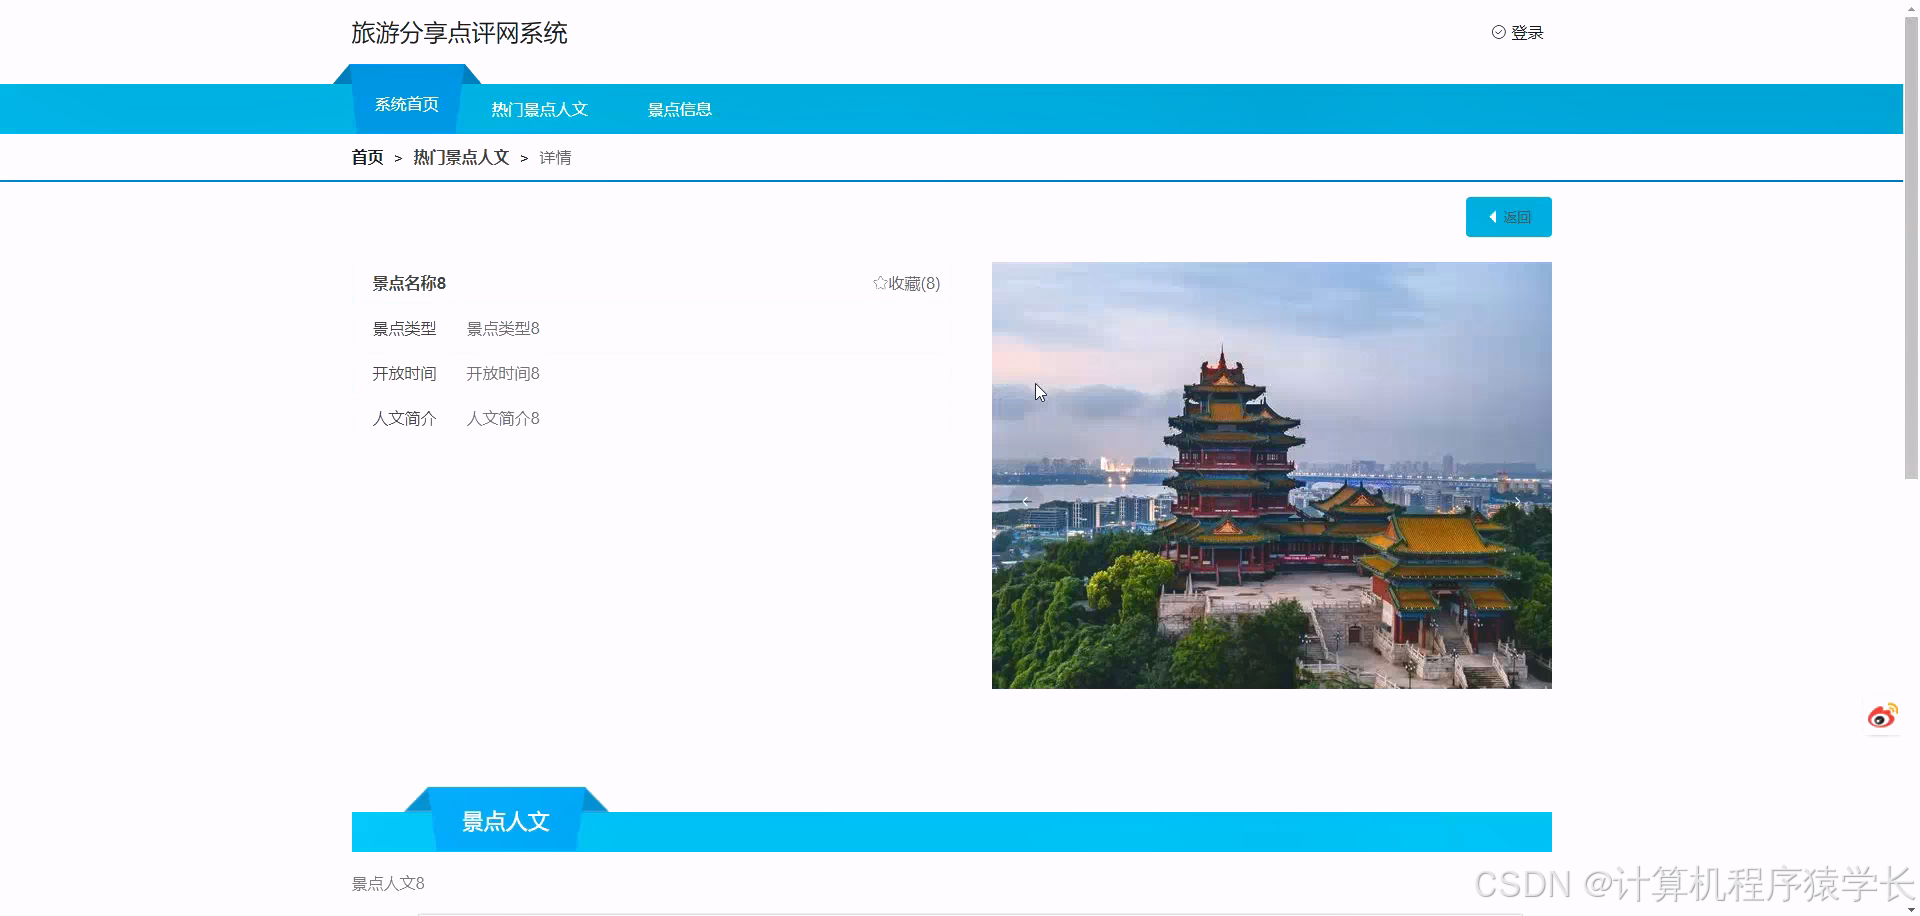Click the attraction photo of the pagoda
Viewport: 1920px width, 916px height.
[1271, 475]
